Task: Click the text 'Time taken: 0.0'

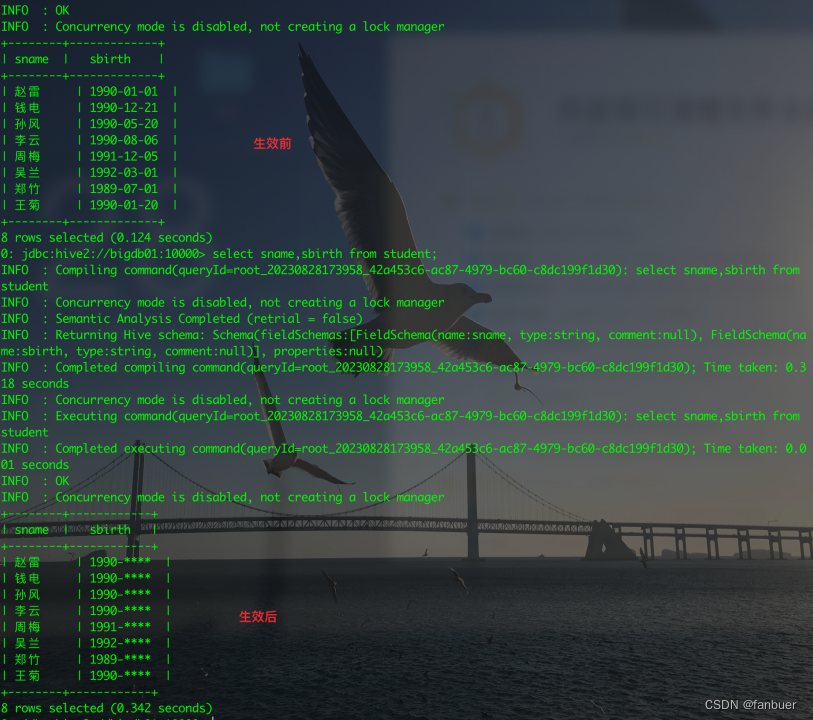Action: (755, 449)
